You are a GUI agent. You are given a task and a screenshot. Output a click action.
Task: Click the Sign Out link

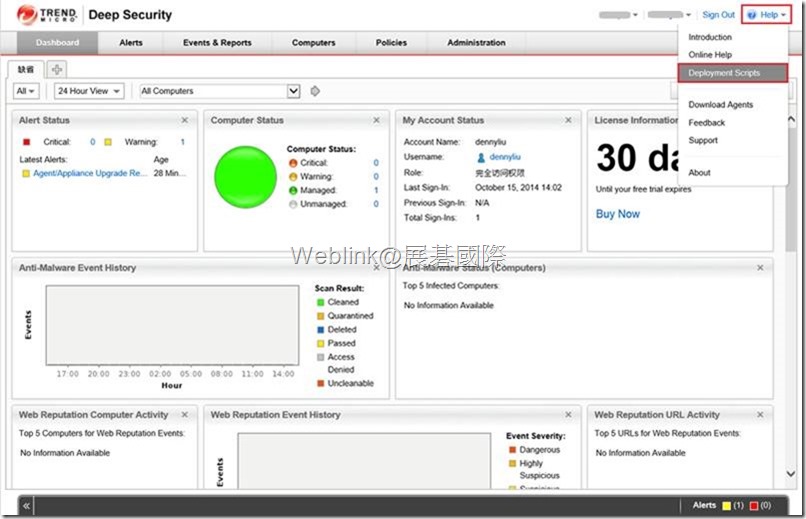[x=718, y=15]
